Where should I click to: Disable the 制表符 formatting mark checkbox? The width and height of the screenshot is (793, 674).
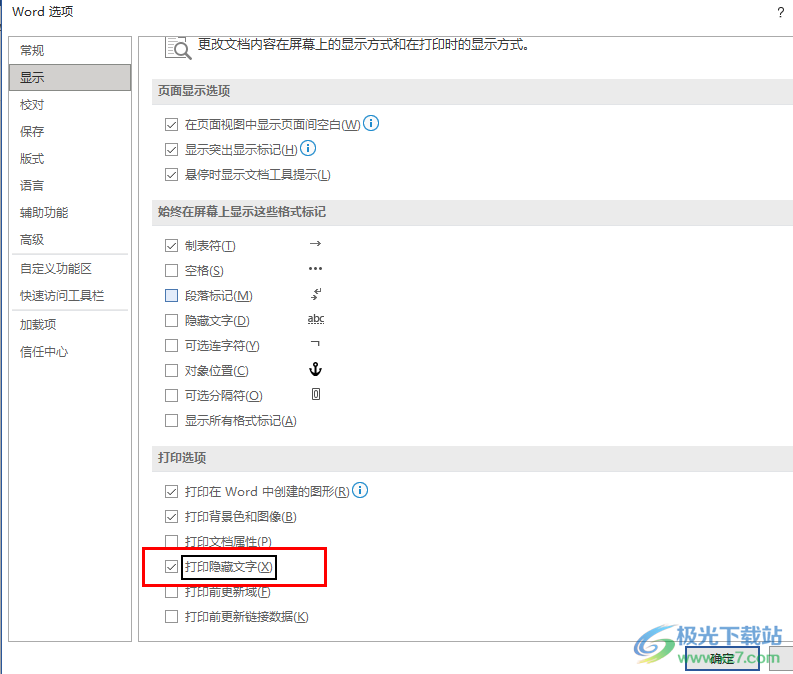[x=171, y=246]
